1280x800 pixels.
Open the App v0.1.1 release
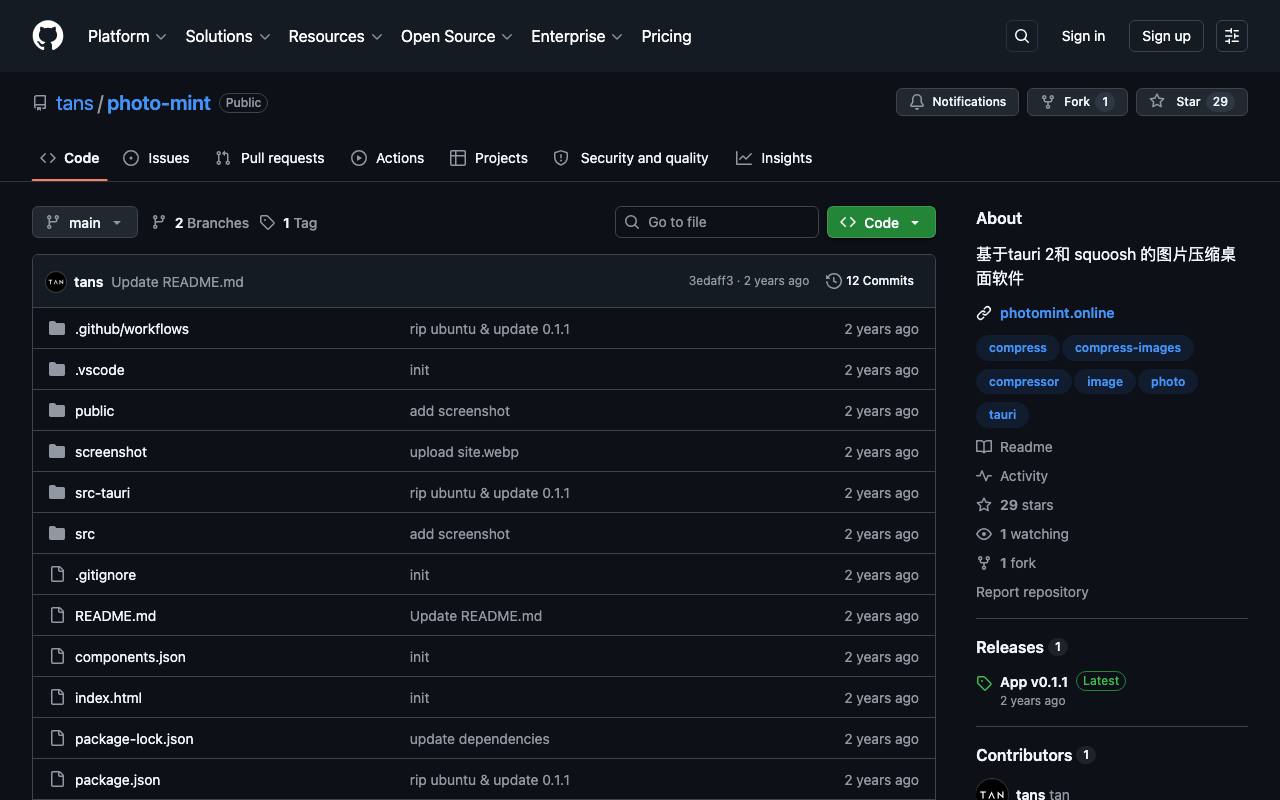pyautogui.click(x=1034, y=682)
